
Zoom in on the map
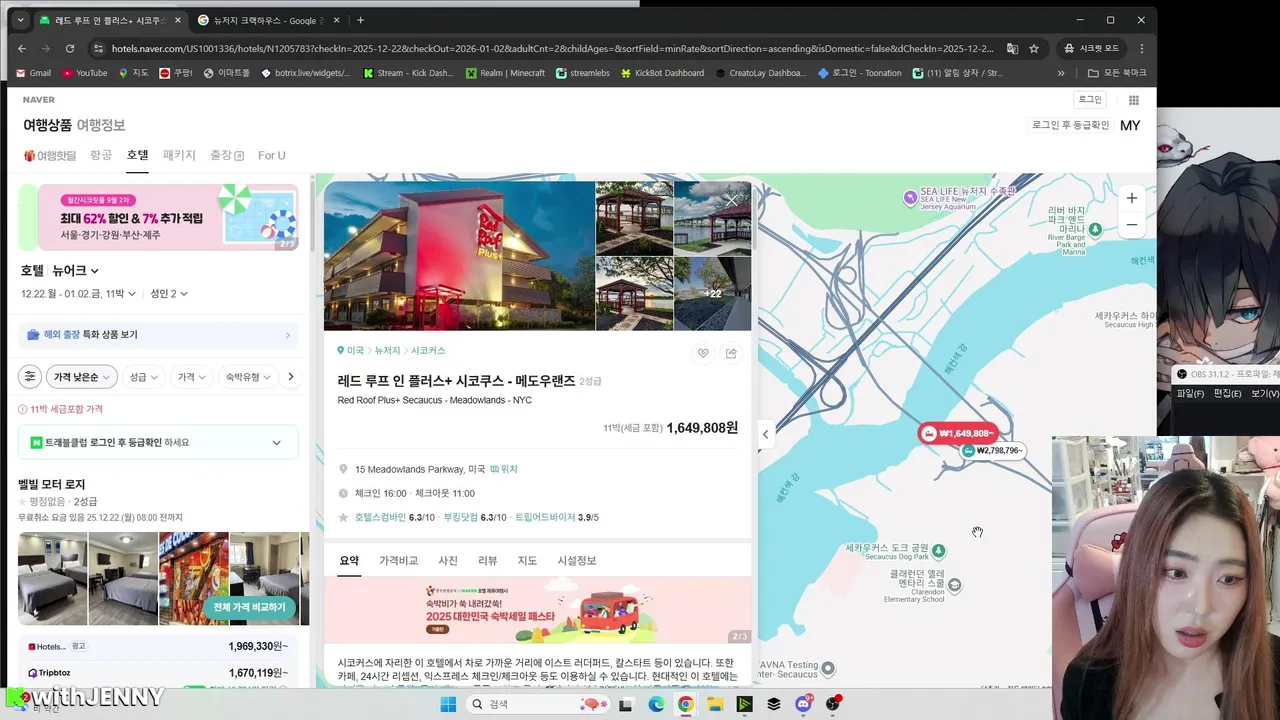1131,198
